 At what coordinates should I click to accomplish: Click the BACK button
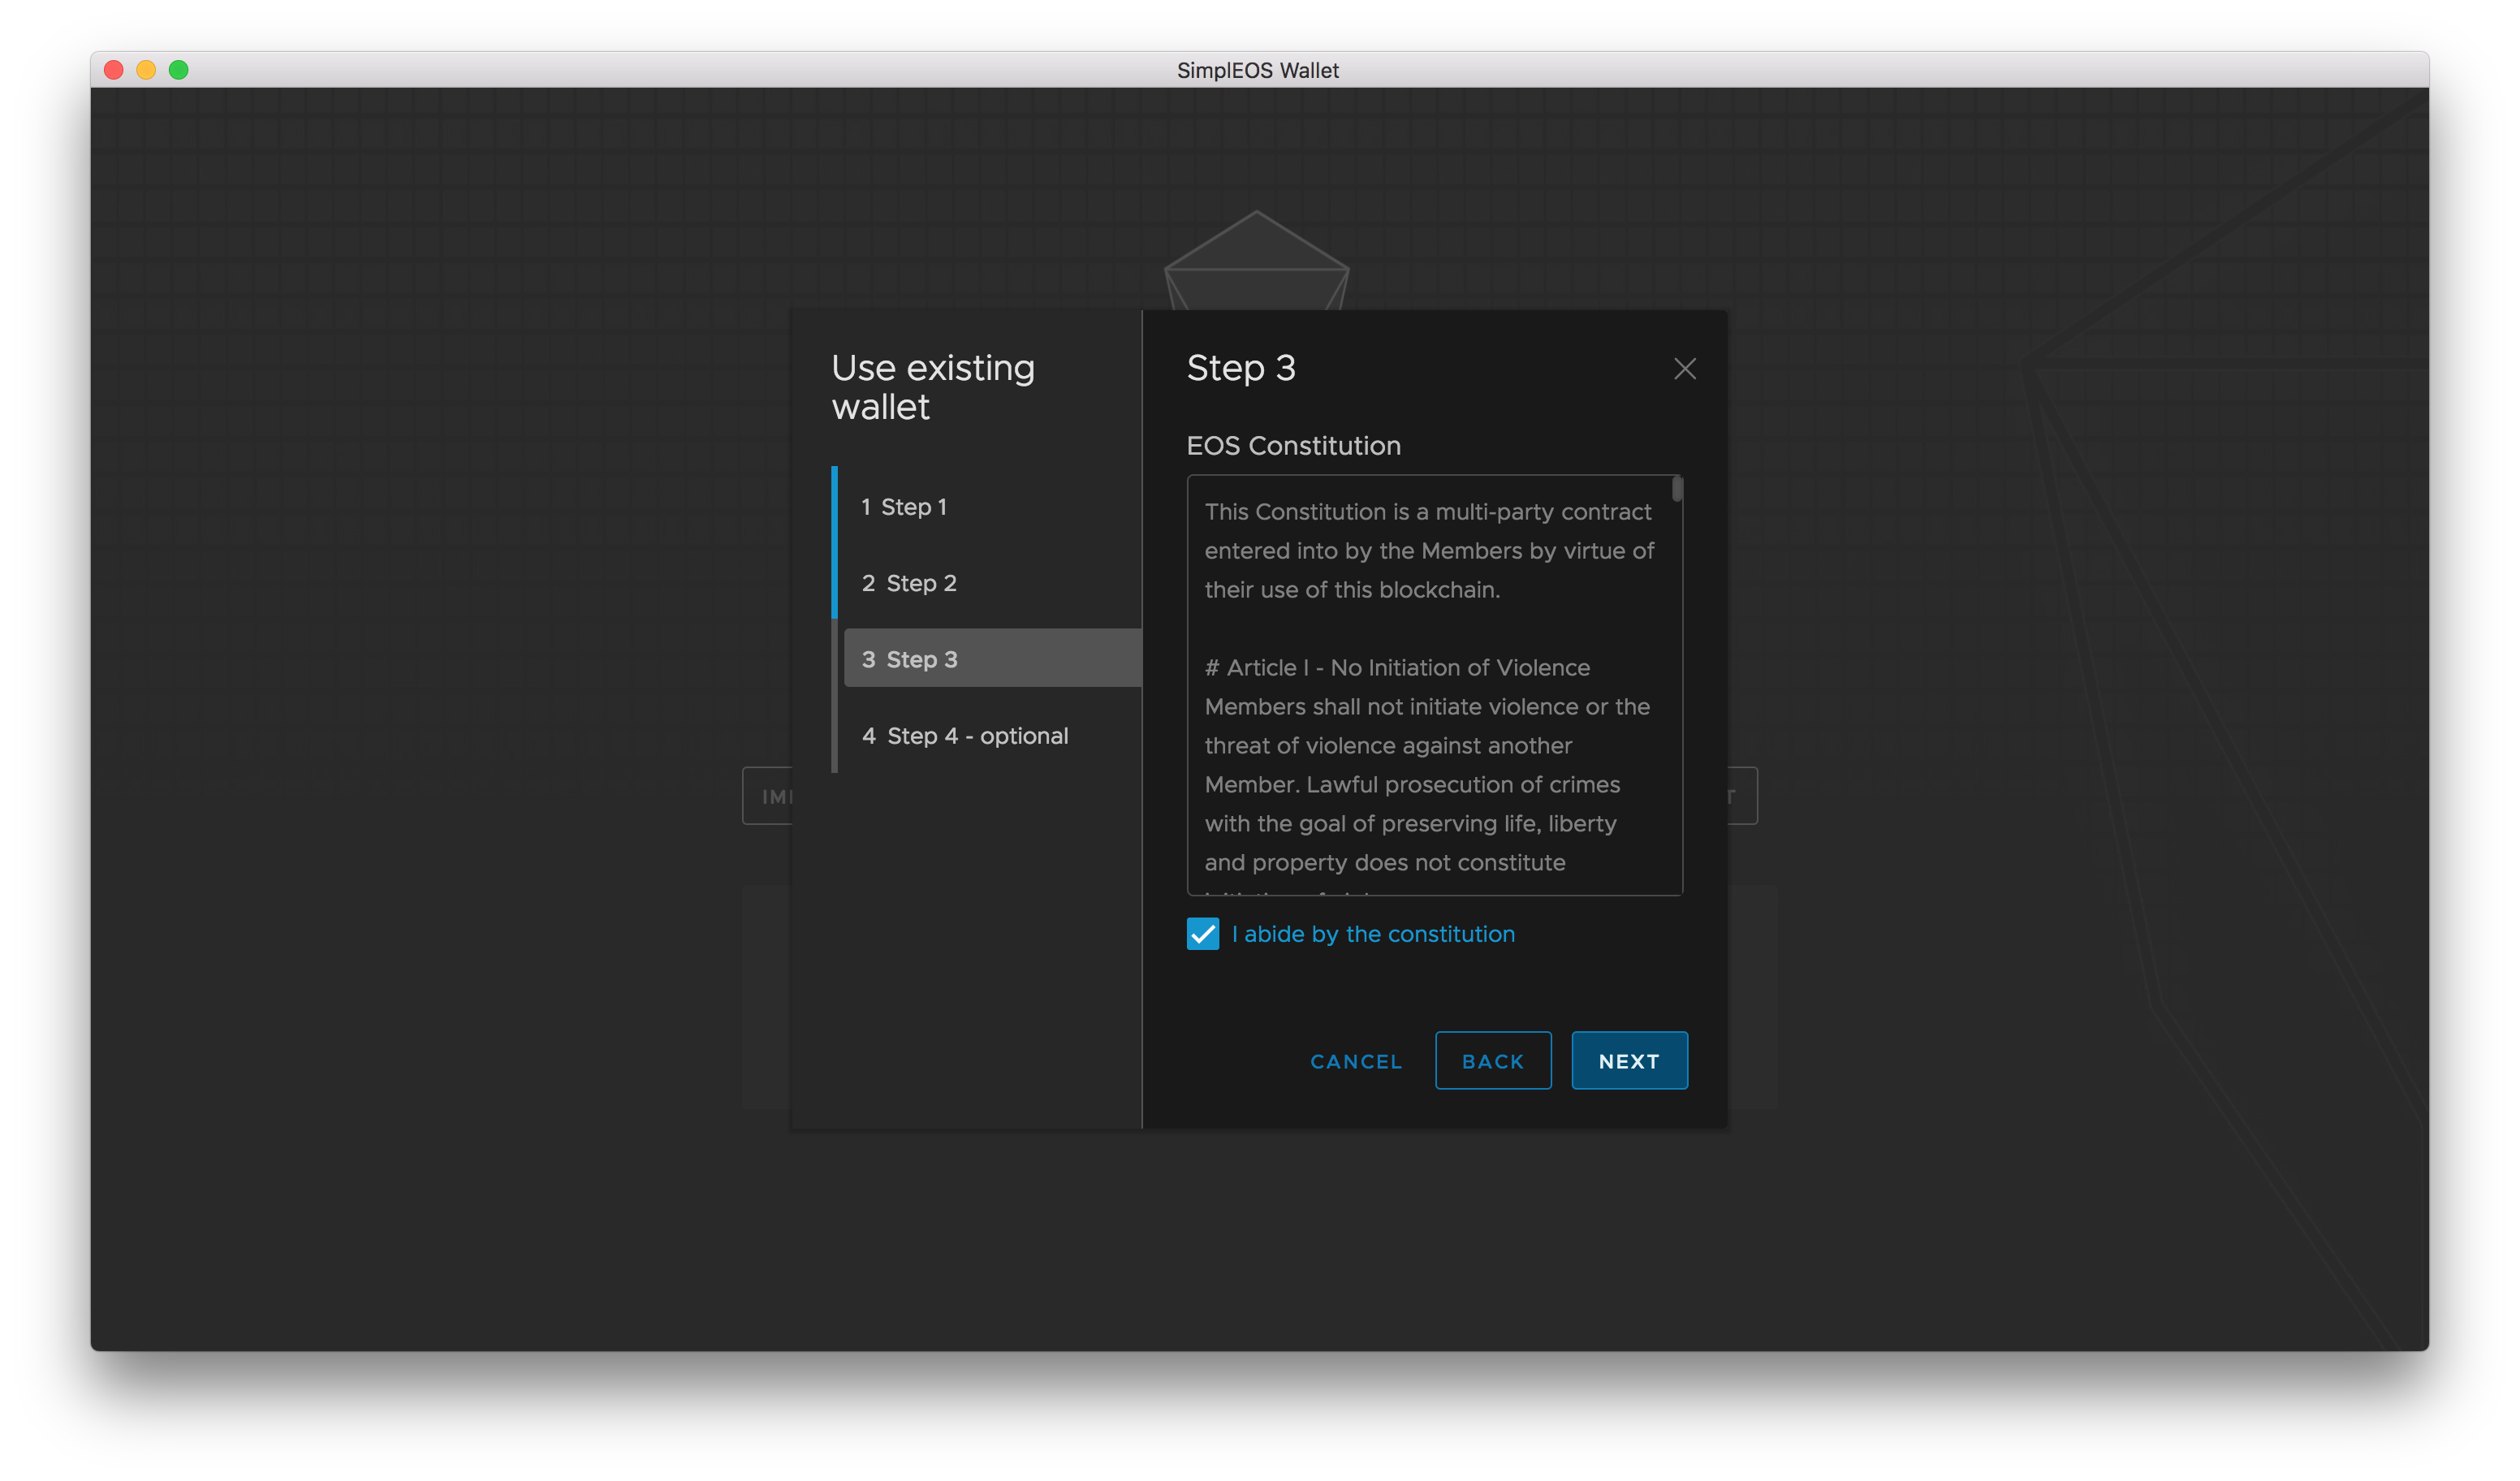point(1493,1061)
